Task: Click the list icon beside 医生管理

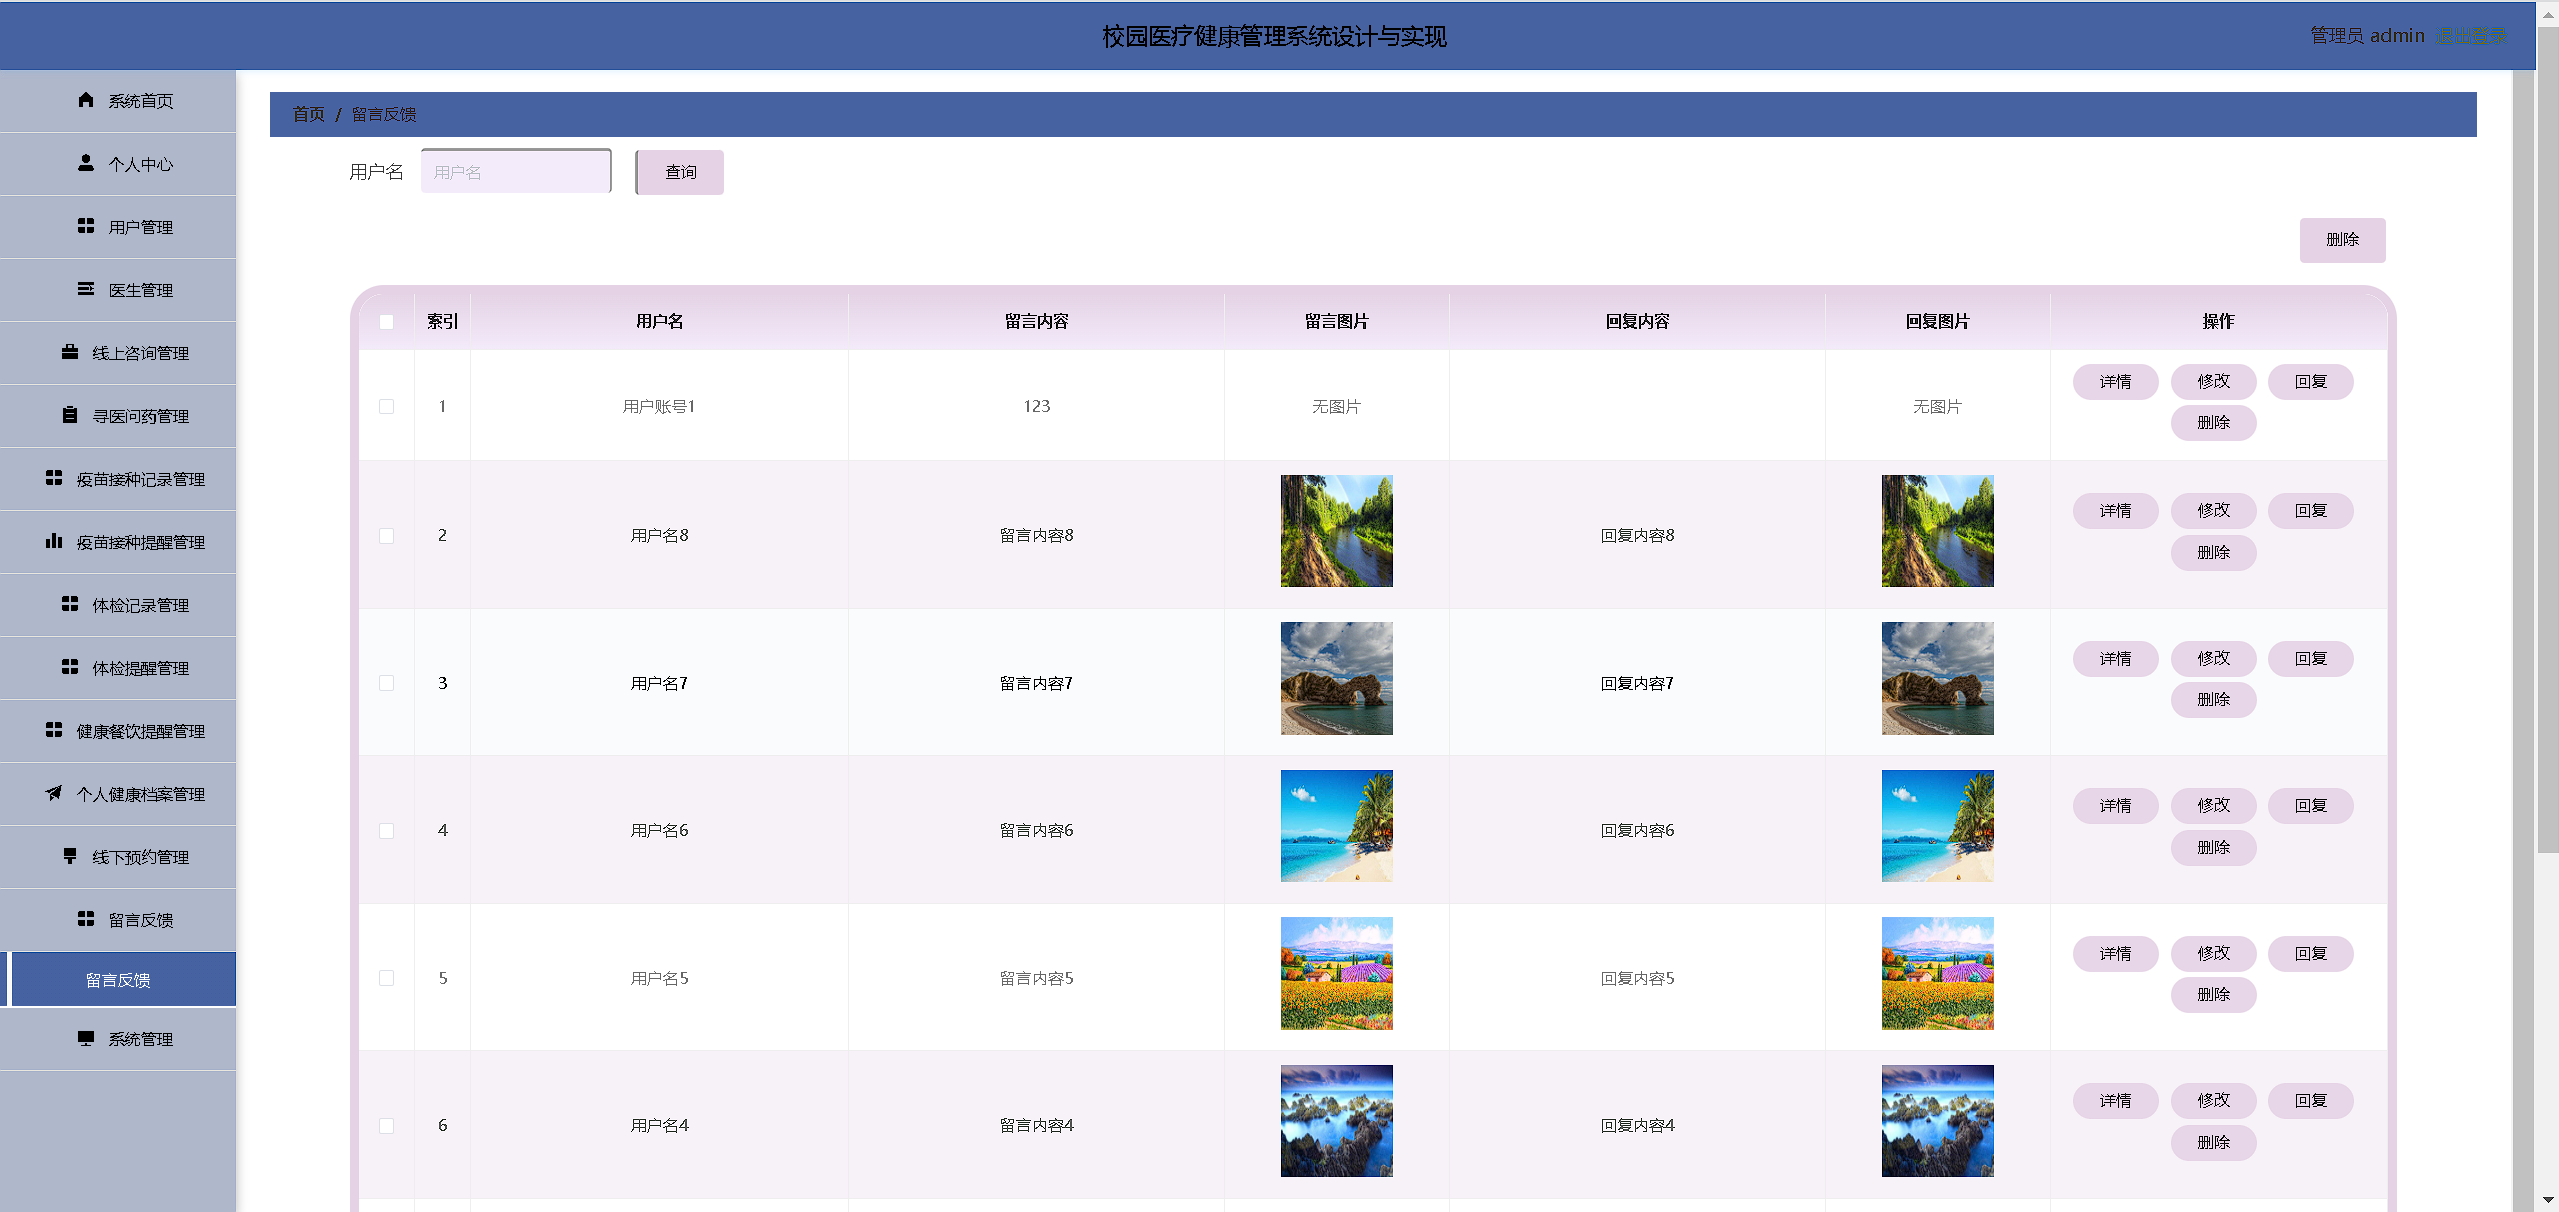Action: [x=86, y=289]
